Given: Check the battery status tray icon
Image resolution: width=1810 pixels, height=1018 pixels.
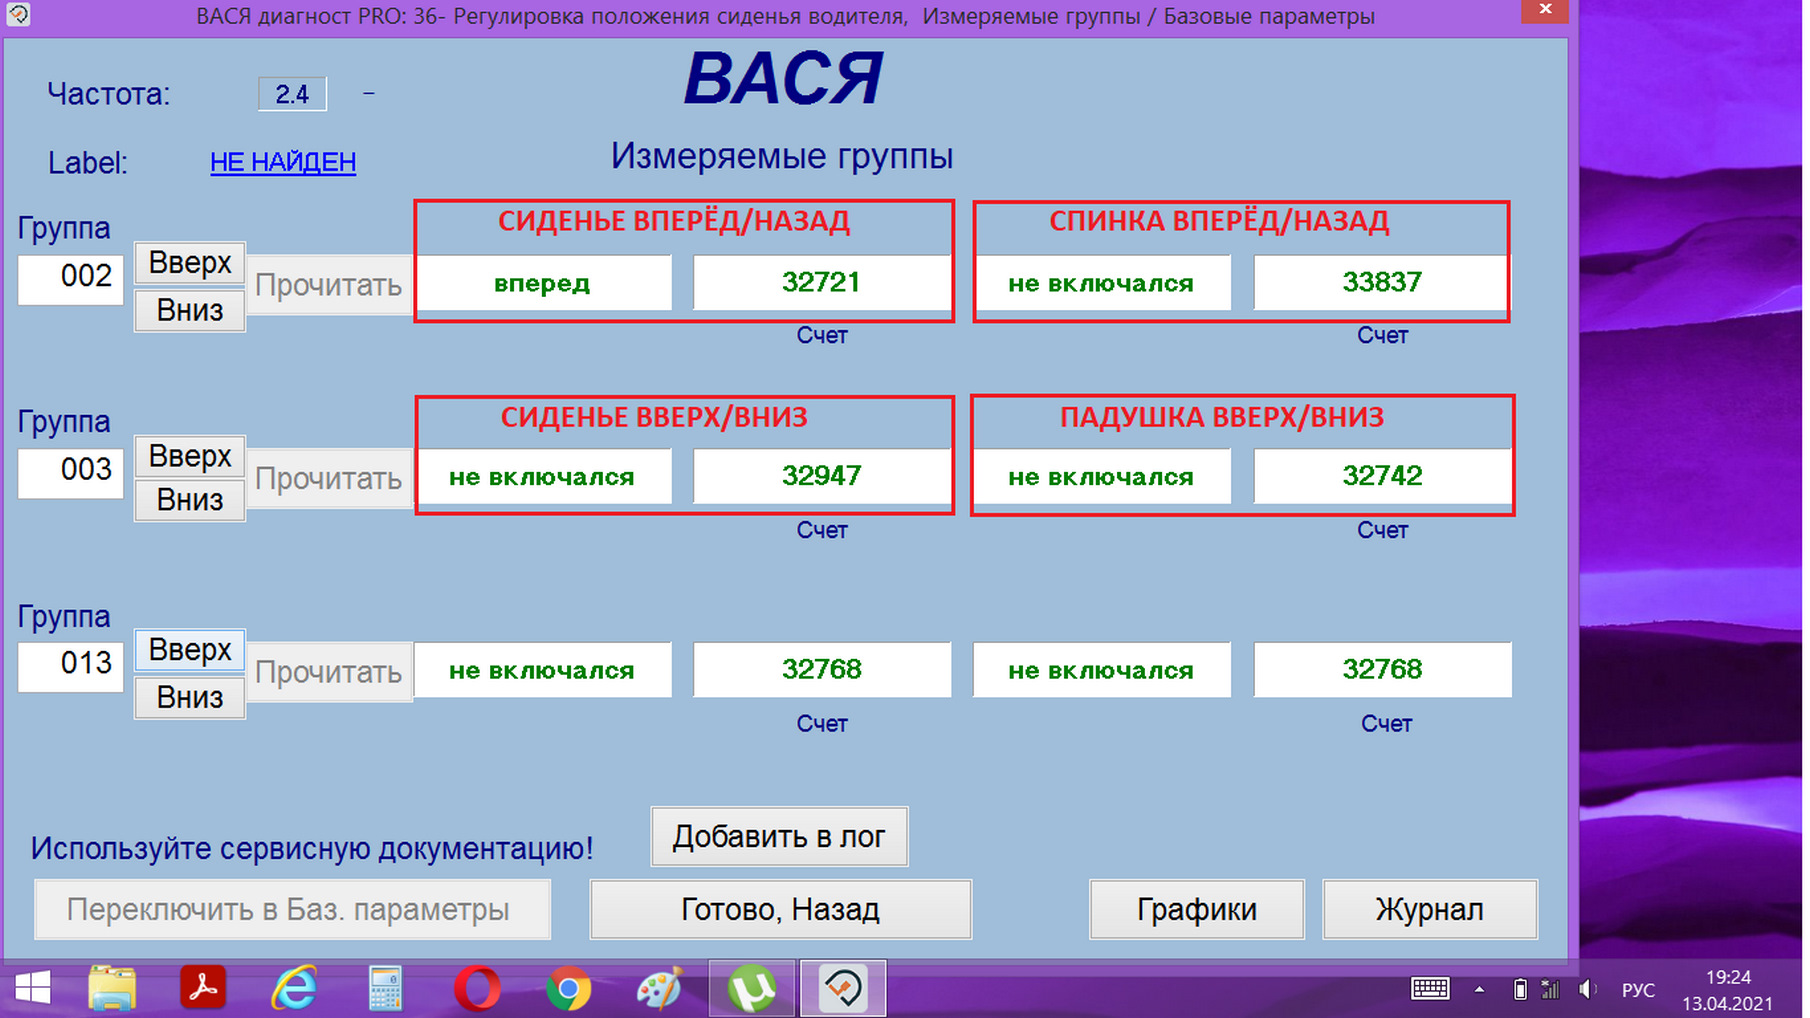Looking at the screenshot, I should (x=1520, y=990).
